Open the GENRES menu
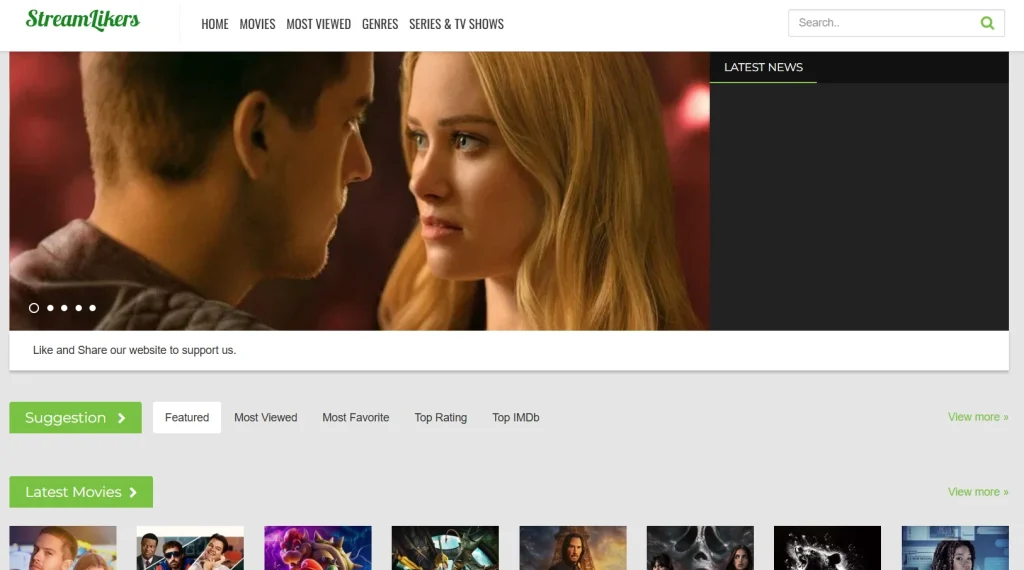The height and width of the screenshot is (570, 1024). click(380, 24)
